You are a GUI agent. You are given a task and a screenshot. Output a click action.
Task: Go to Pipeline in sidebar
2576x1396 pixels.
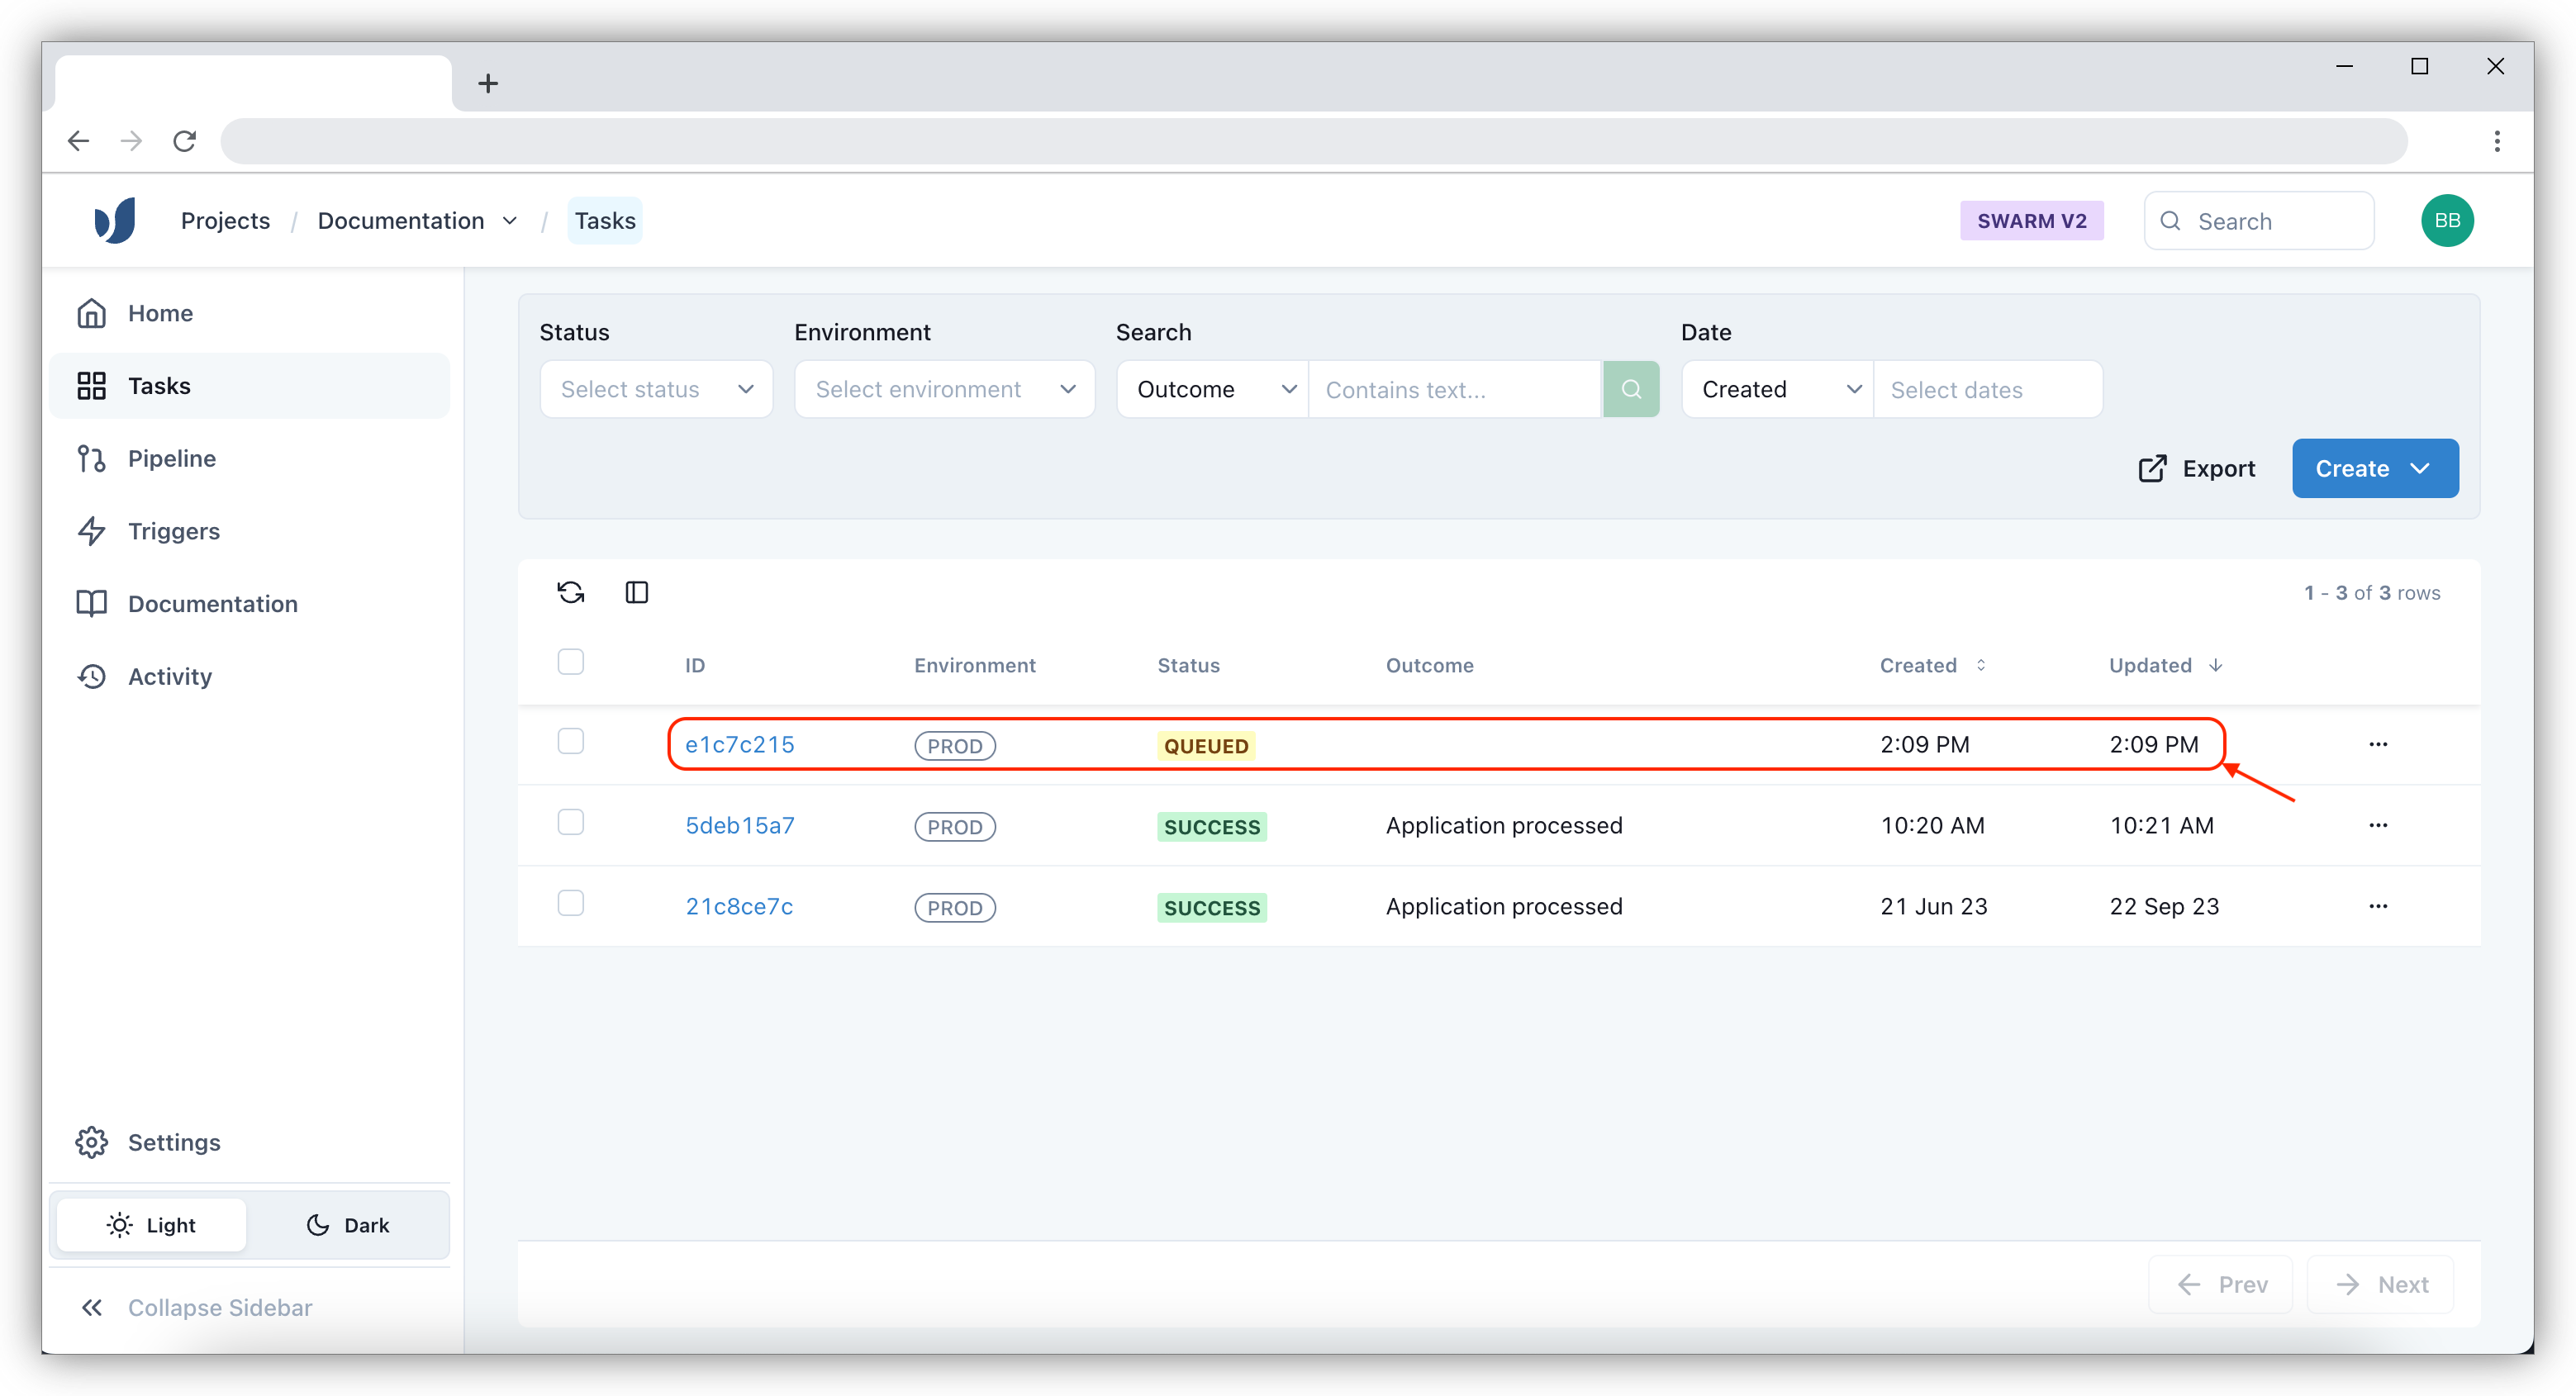[172, 458]
